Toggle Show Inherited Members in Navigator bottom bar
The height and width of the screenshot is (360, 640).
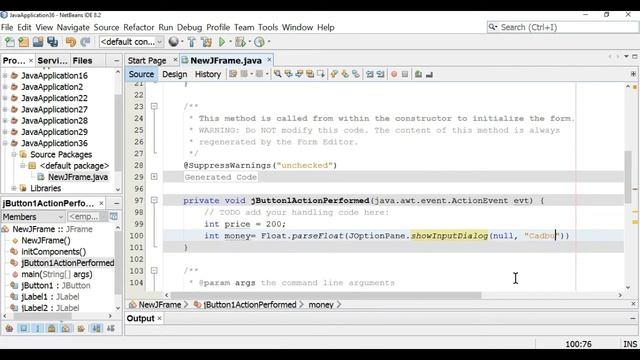point(9,328)
